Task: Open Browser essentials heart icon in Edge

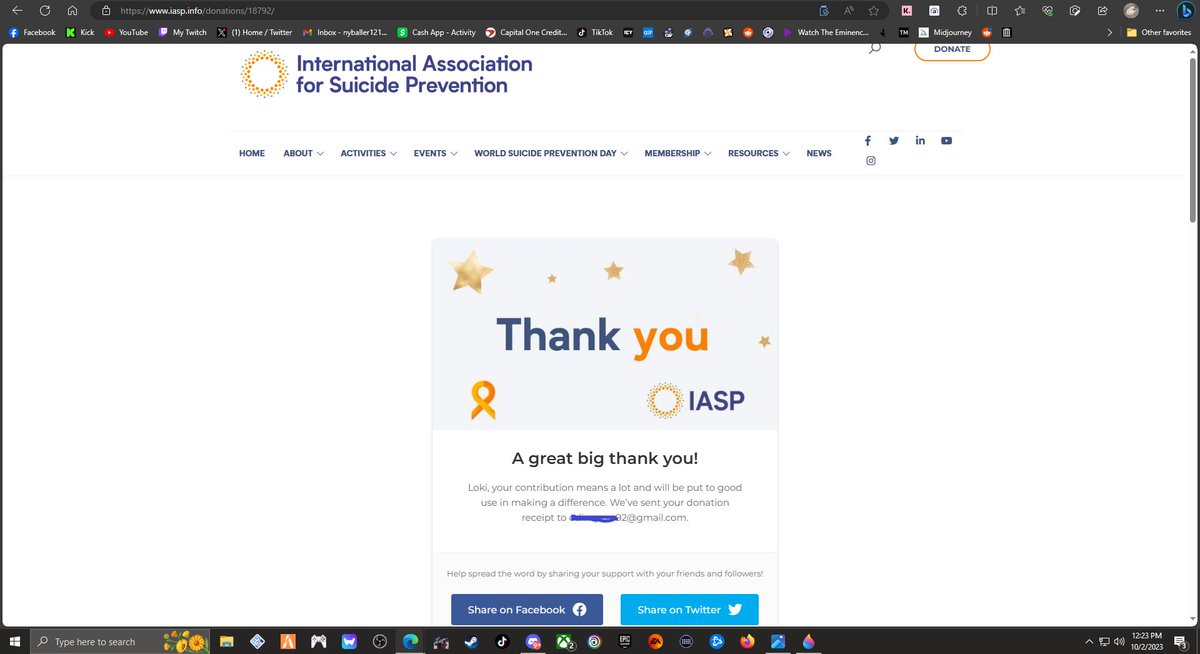Action: tap(1047, 11)
